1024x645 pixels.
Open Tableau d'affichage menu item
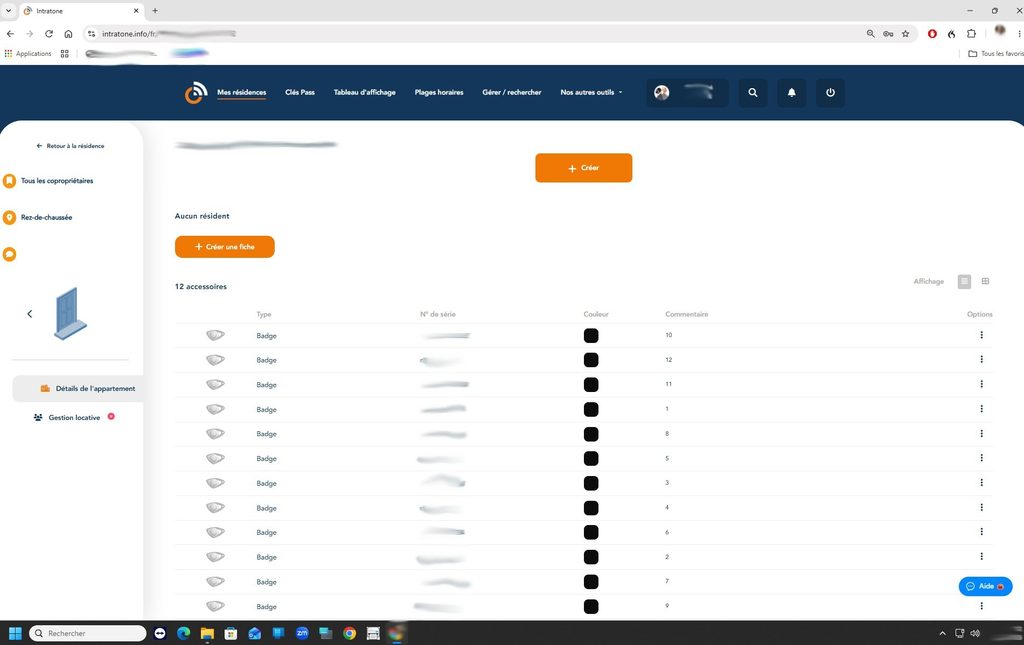[x=364, y=93]
